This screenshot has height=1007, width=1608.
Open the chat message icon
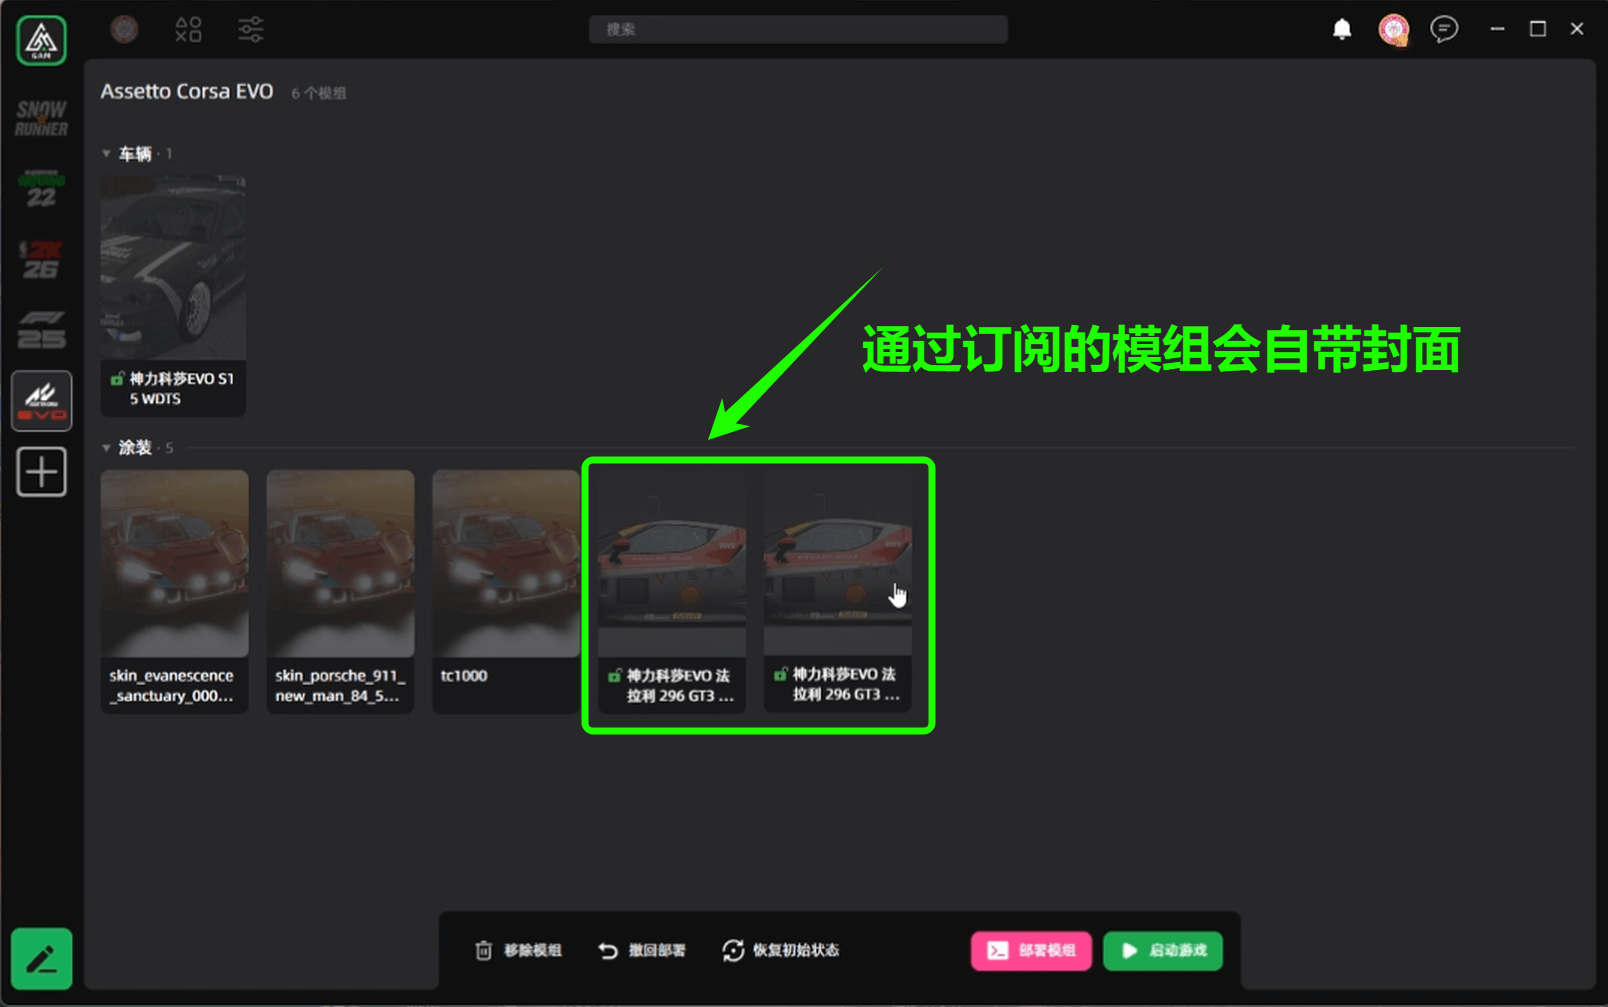click(1444, 29)
